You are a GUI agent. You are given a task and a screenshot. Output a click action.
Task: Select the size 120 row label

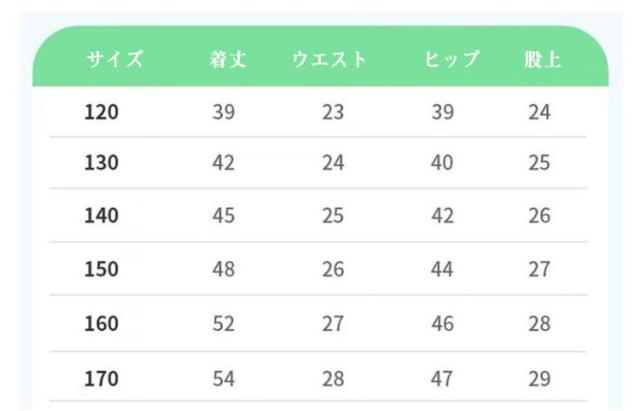[102, 112]
